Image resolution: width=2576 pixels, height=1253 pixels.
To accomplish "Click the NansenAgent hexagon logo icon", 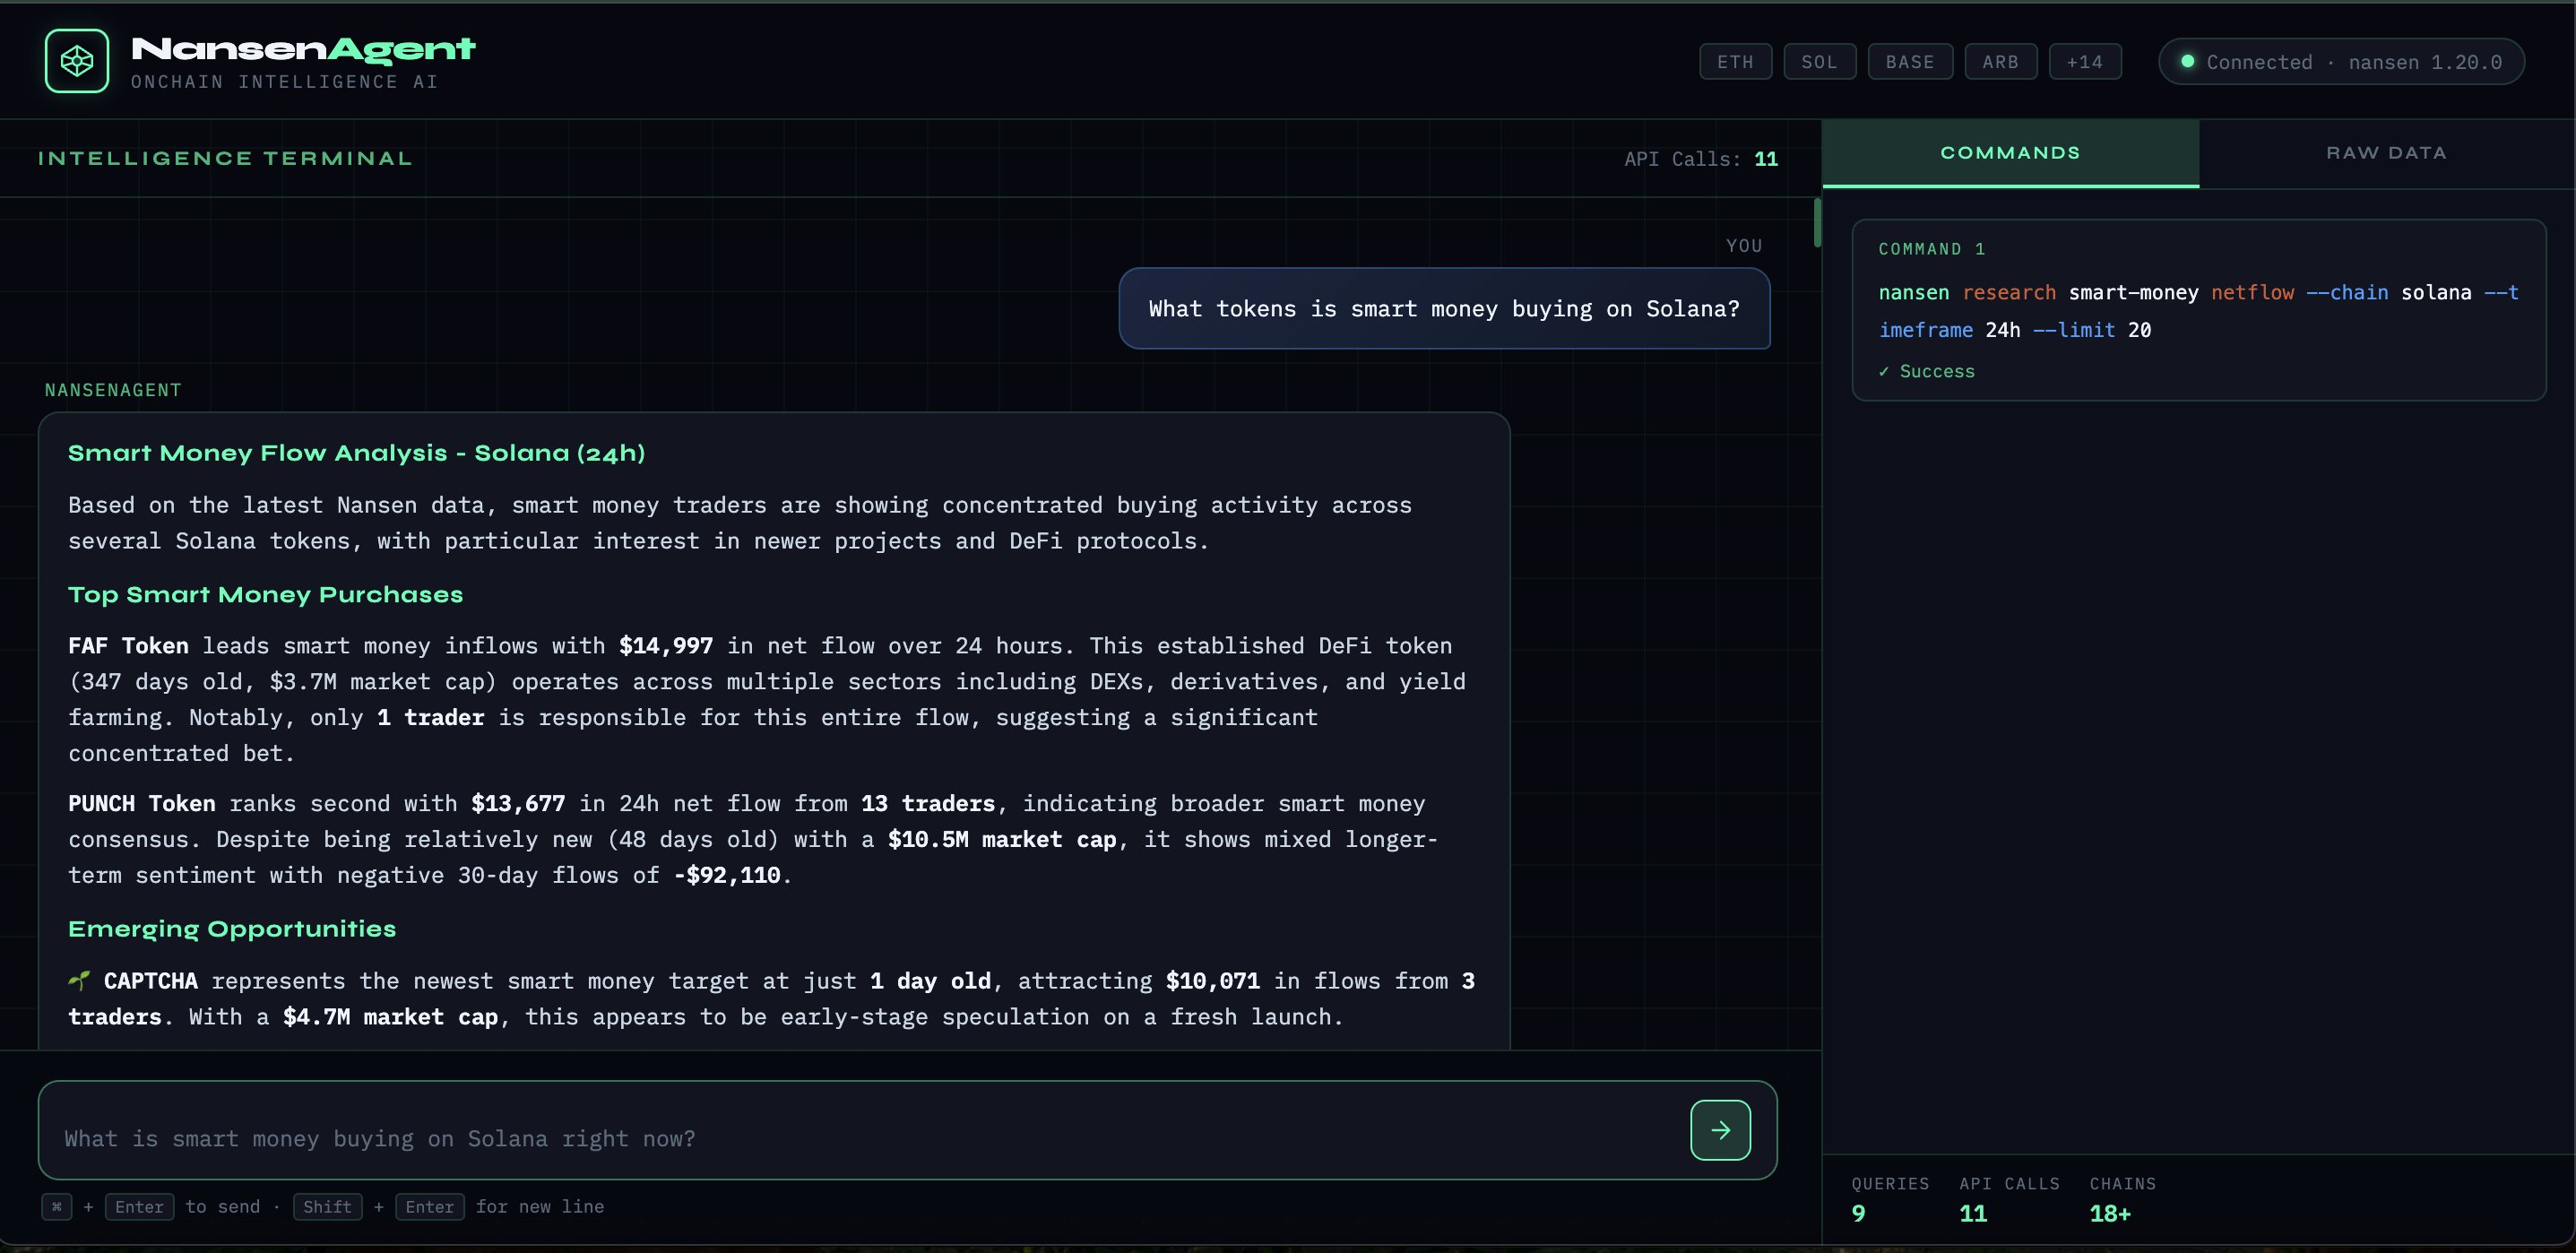I will [77, 61].
